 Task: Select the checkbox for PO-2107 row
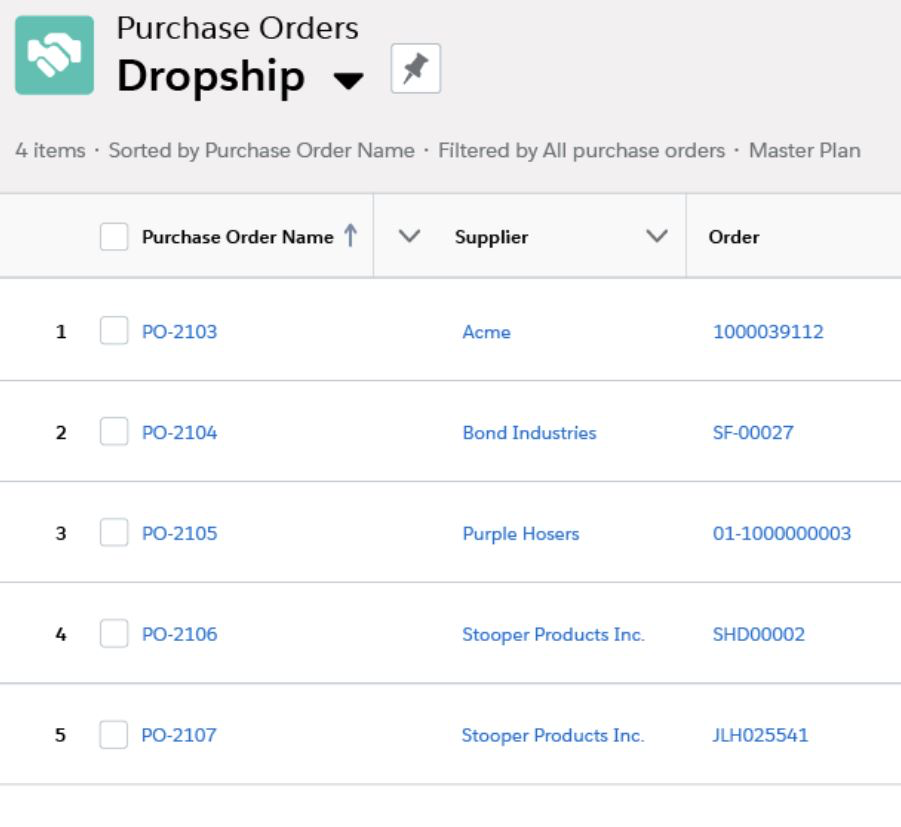point(113,734)
